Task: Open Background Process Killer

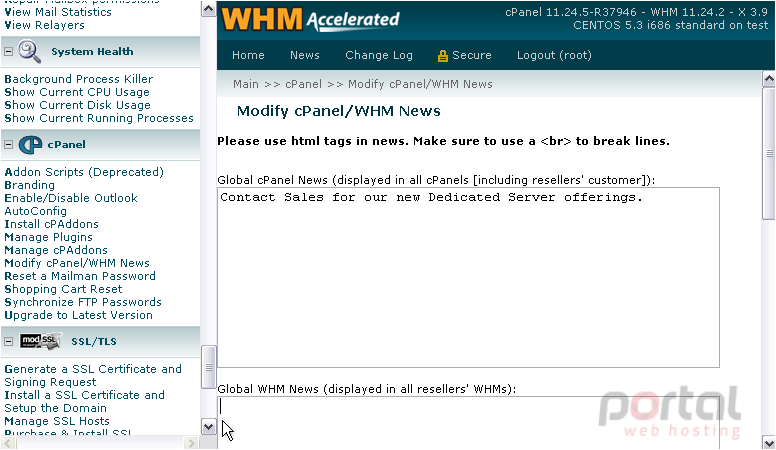Action: point(79,79)
